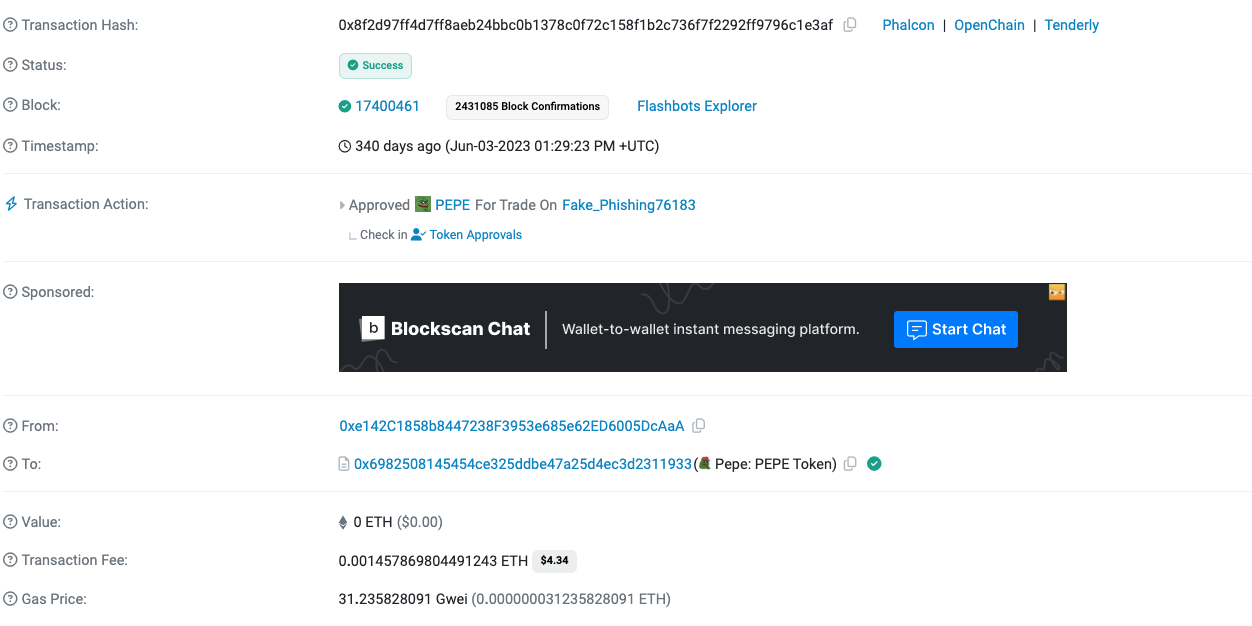The height and width of the screenshot is (626, 1252).
Task: Open the Fake_Phishing76183 address
Action: pyautogui.click(x=628, y=205)
